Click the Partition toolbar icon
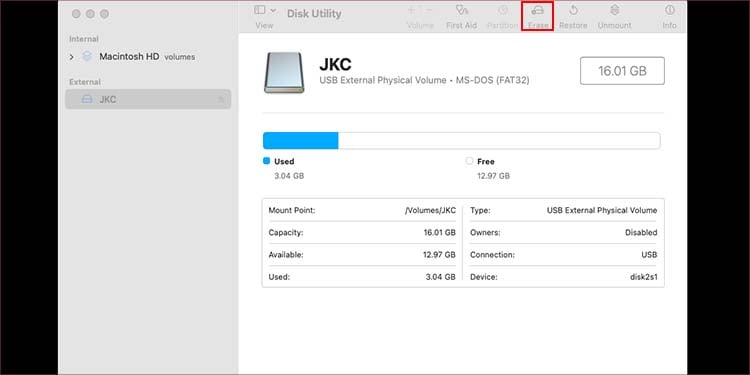Viewport: 750px width, 375px height. point(502,11)
